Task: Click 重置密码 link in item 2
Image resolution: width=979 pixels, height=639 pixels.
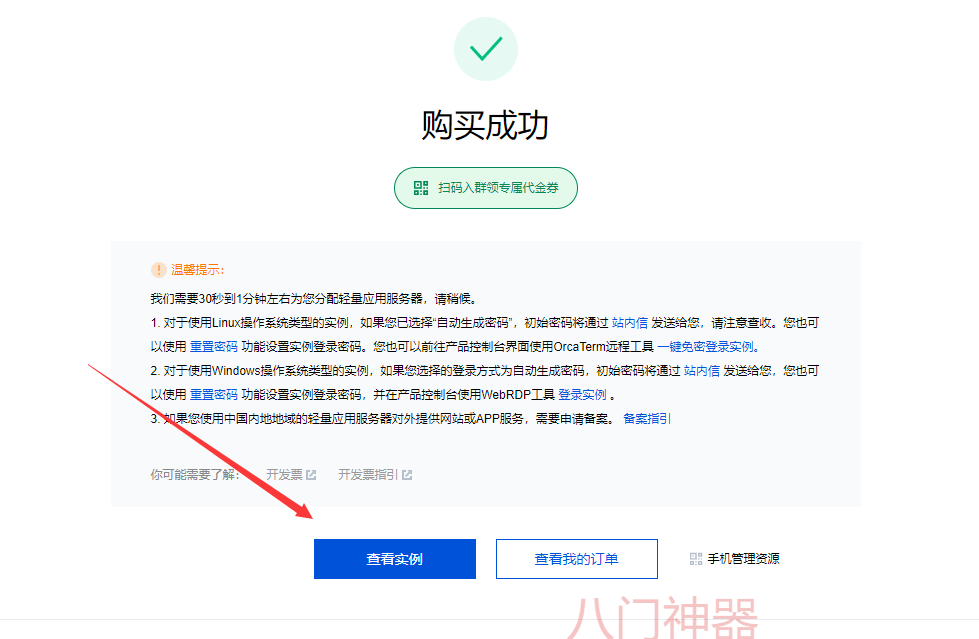Action: coord(214,394)
